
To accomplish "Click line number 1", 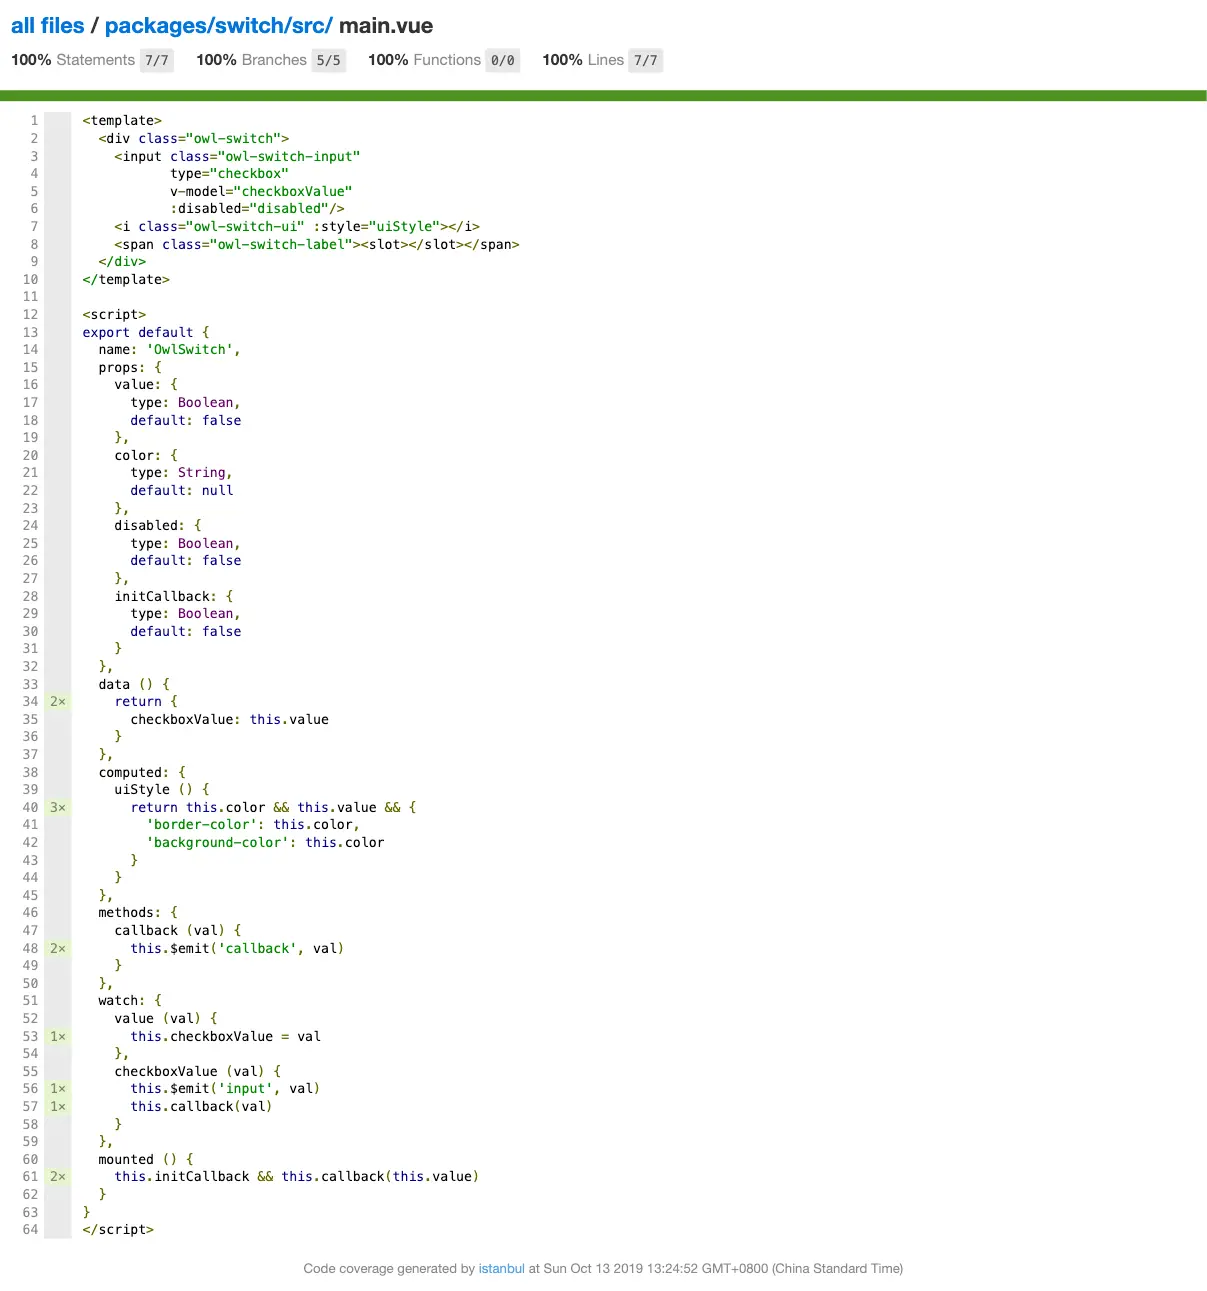I will pyautogui.click(x=34, y=120).
